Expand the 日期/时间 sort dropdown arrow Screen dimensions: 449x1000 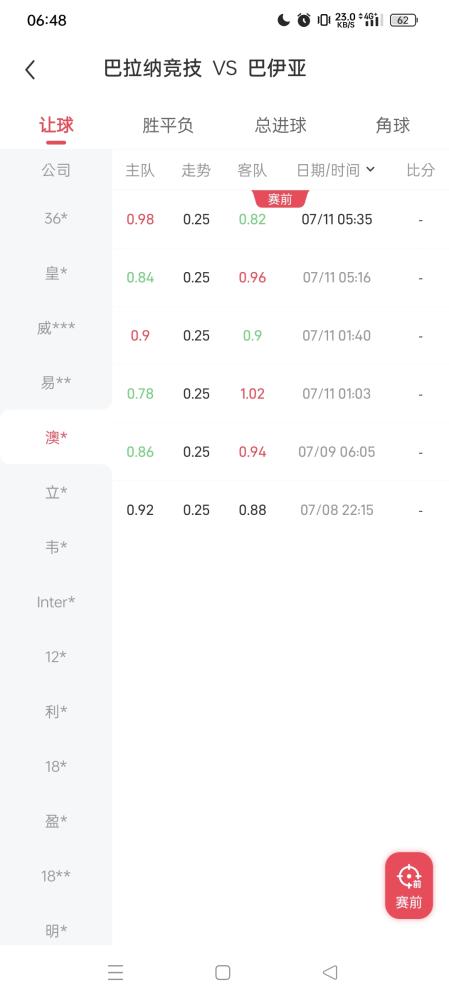(x=371, y=170)
